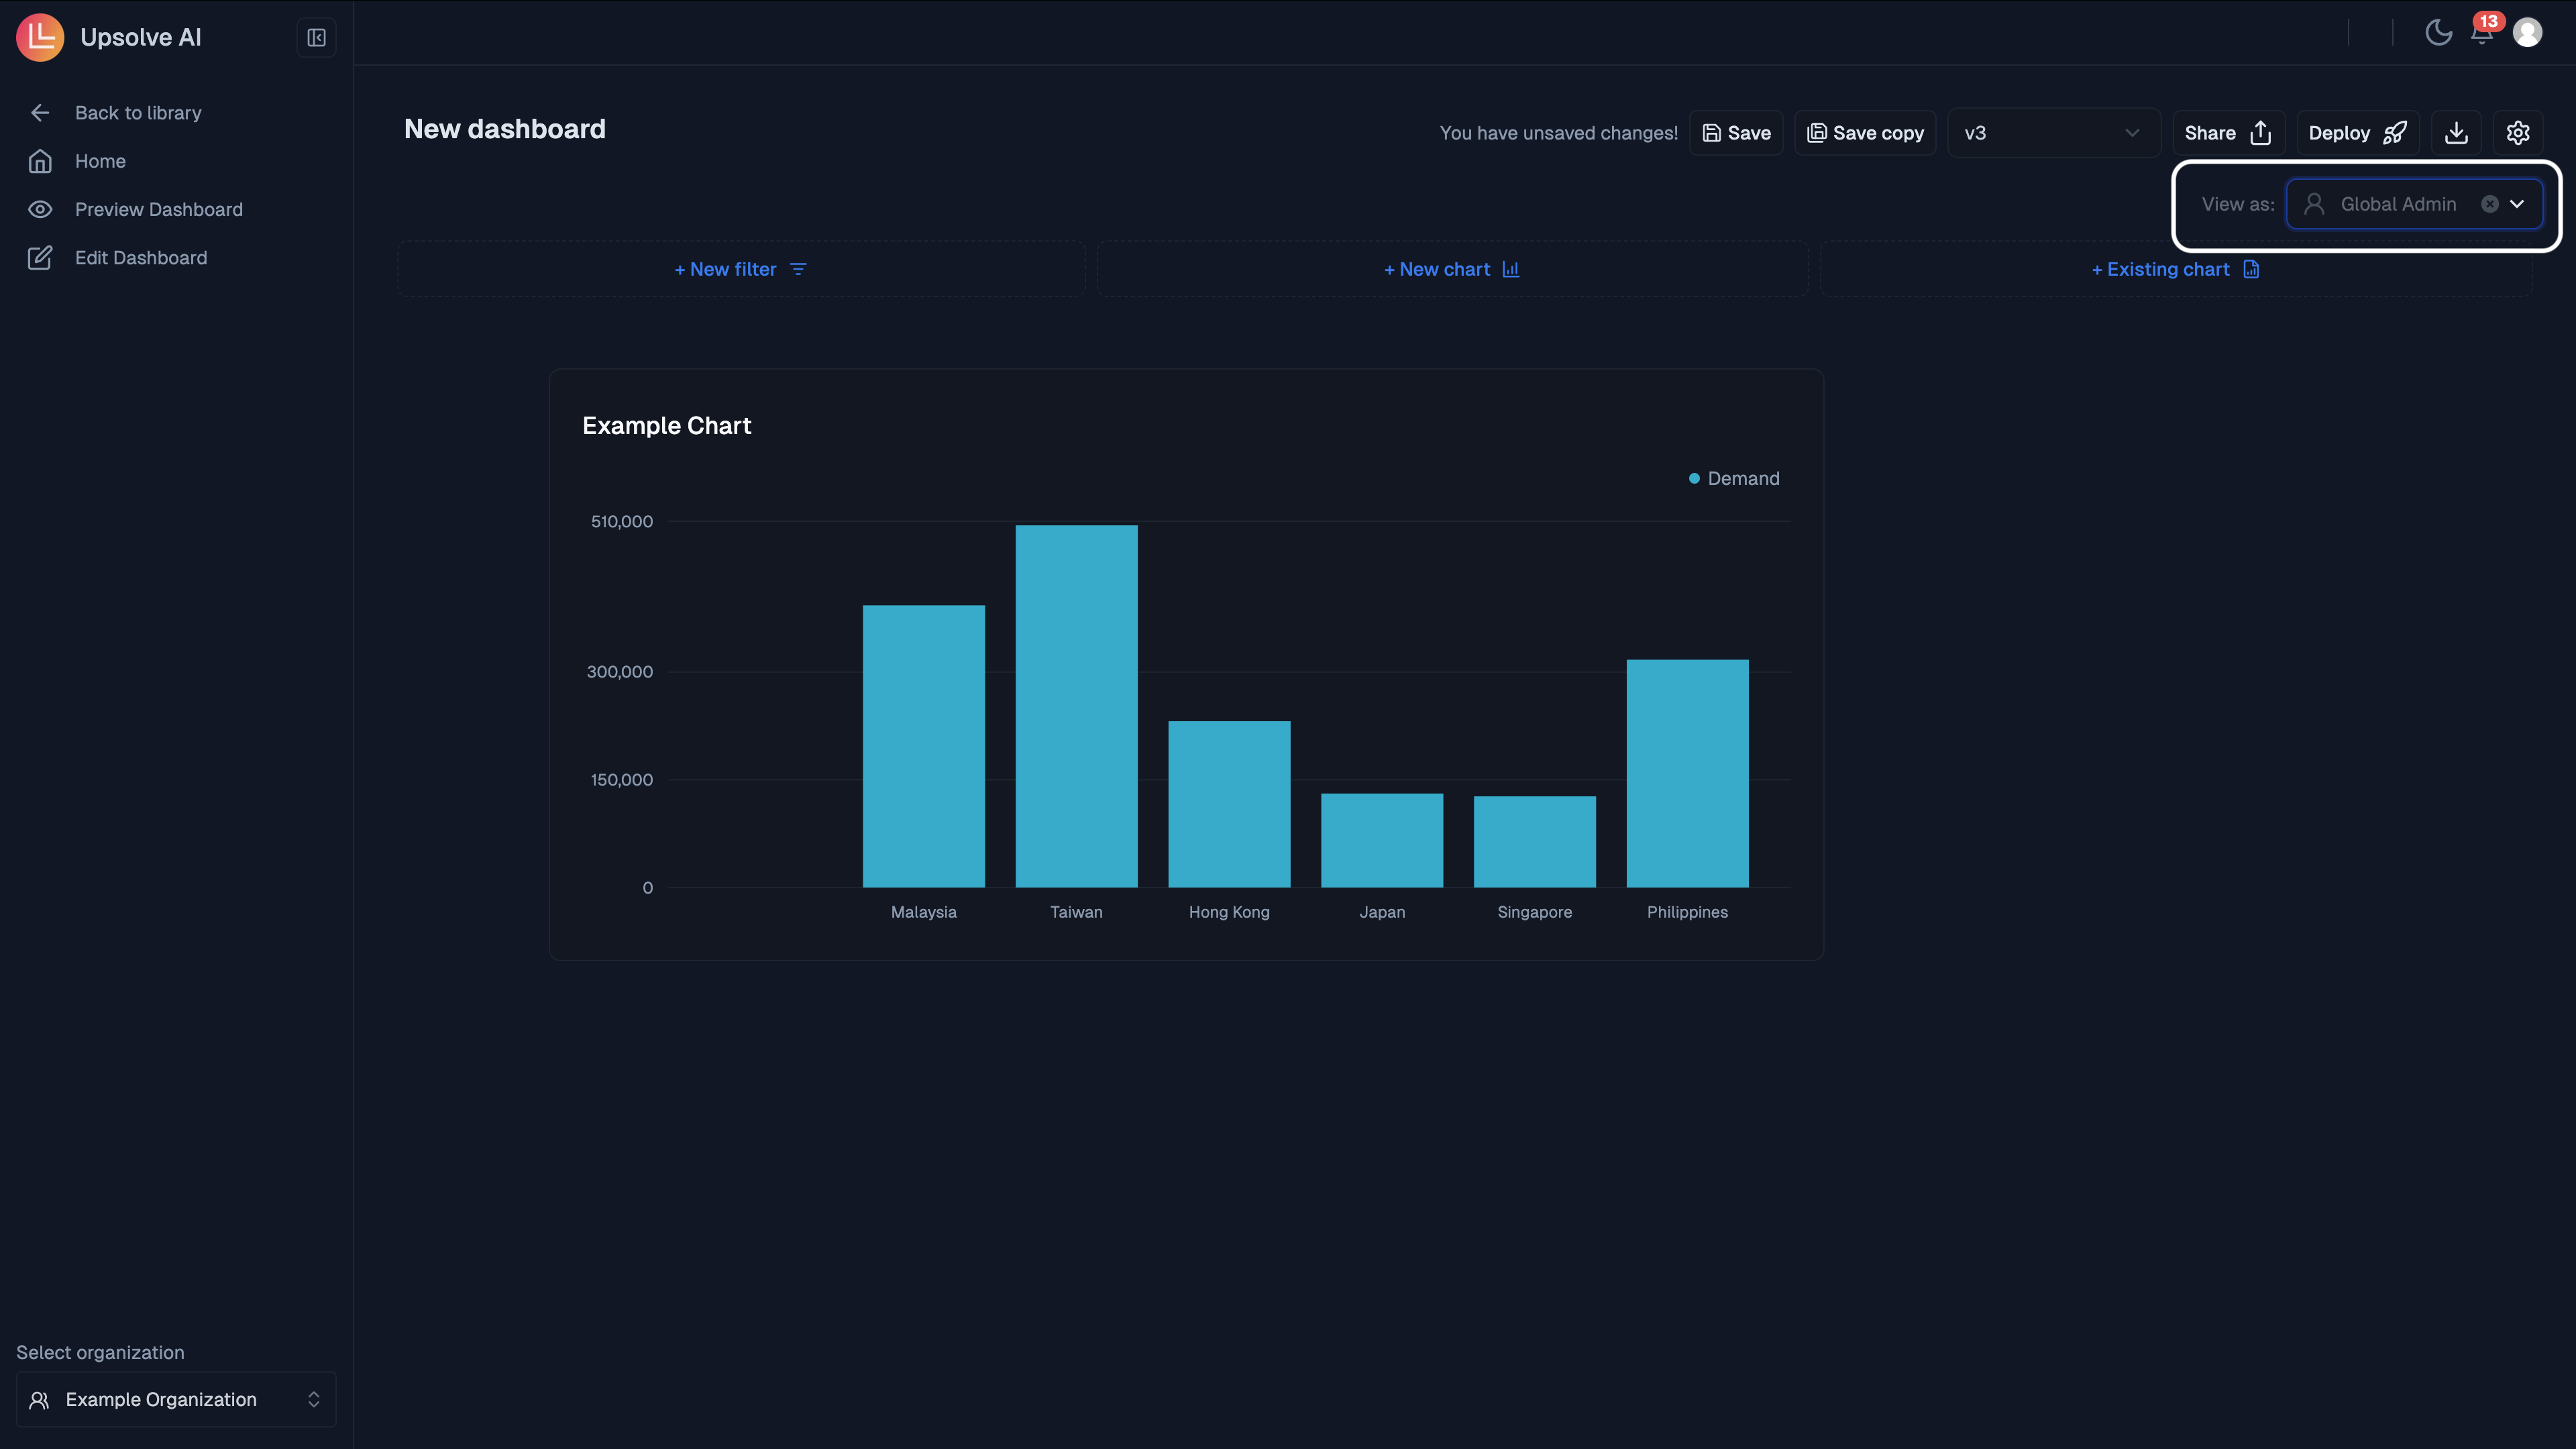Click the download dashboard icon
The width and height of the screenshot is (2576, 1449).
pyautogui.click(x=2456, y=133)
